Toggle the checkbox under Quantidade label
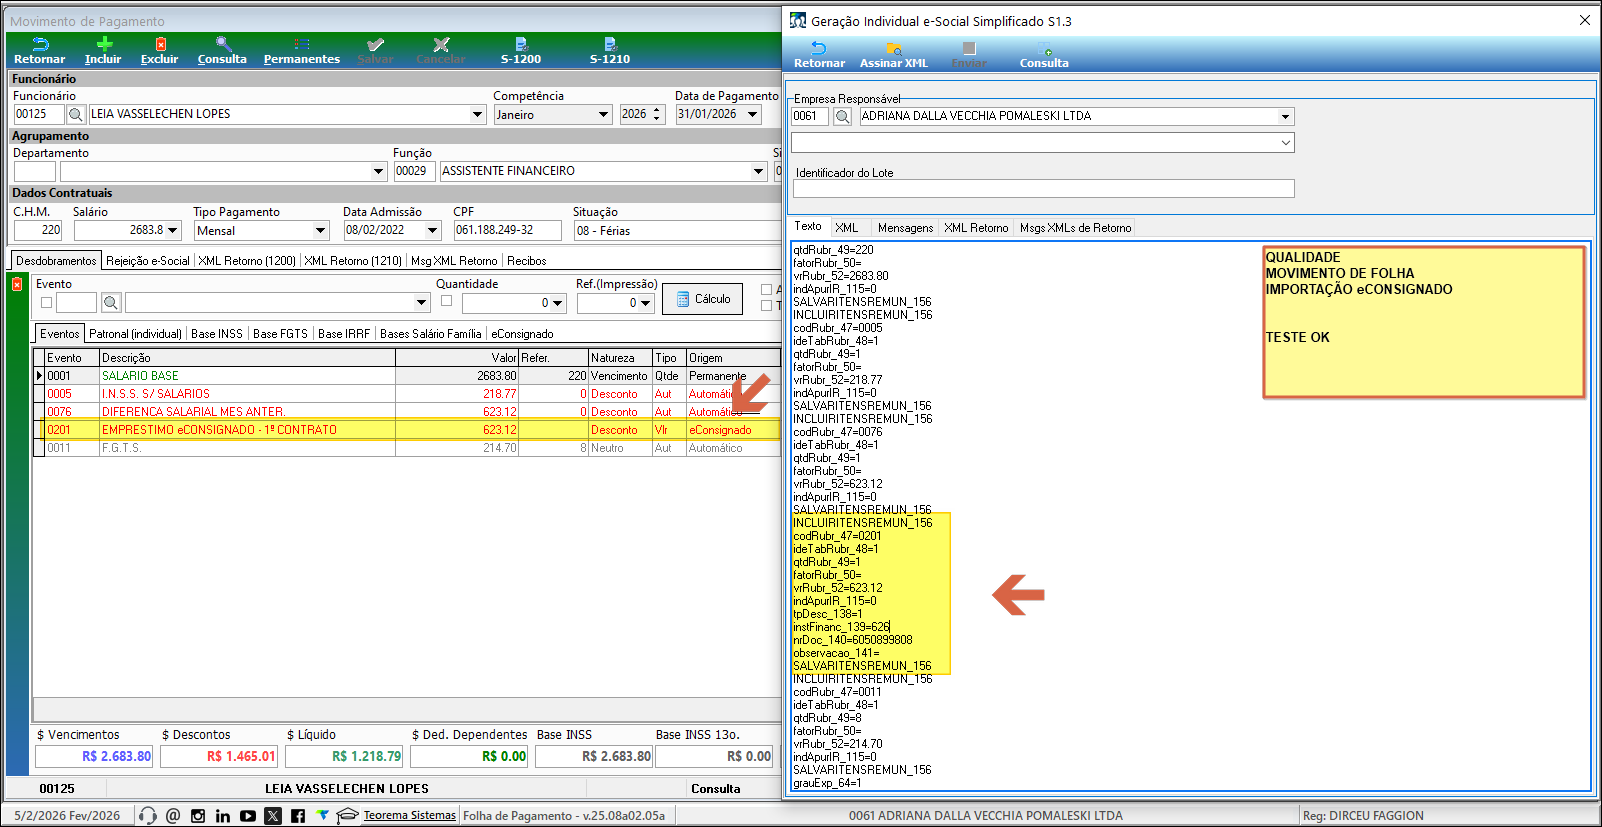The width and height of the screenshot is (1602, 827). (447, 301)
